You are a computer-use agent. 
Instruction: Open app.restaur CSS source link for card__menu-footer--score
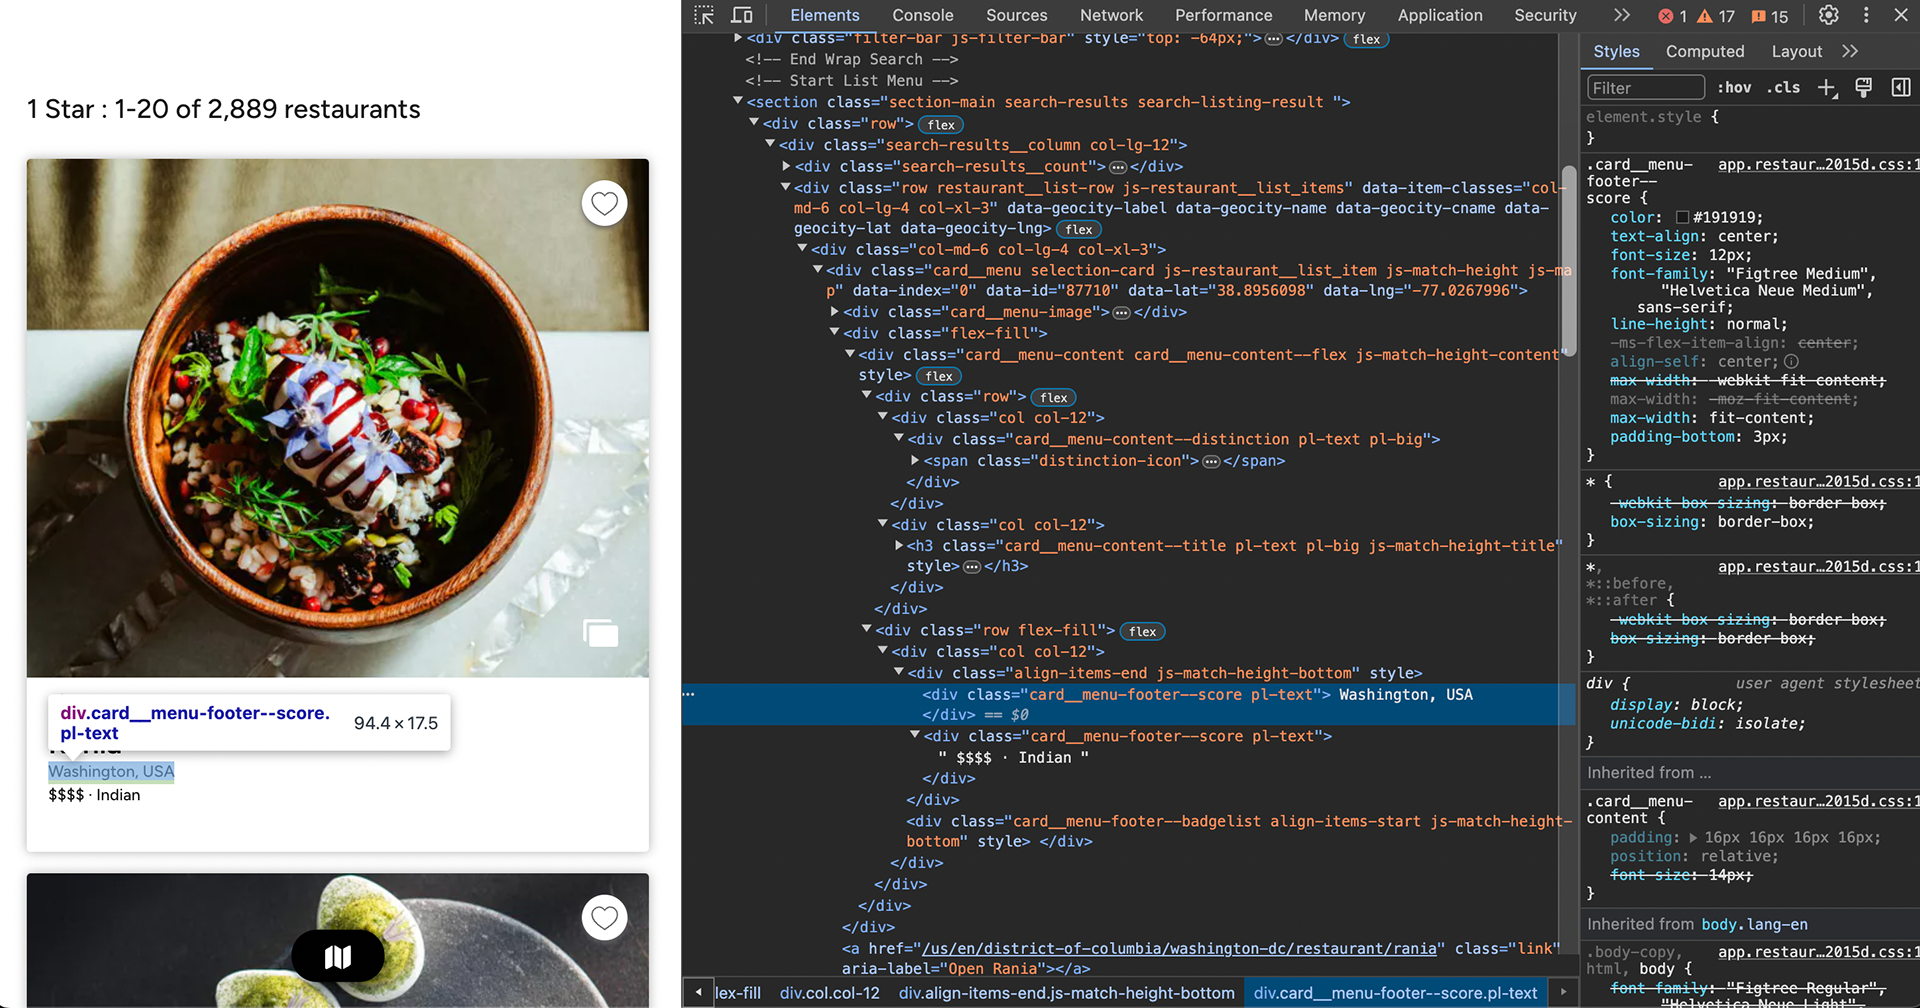click(x=1817, y=165)
